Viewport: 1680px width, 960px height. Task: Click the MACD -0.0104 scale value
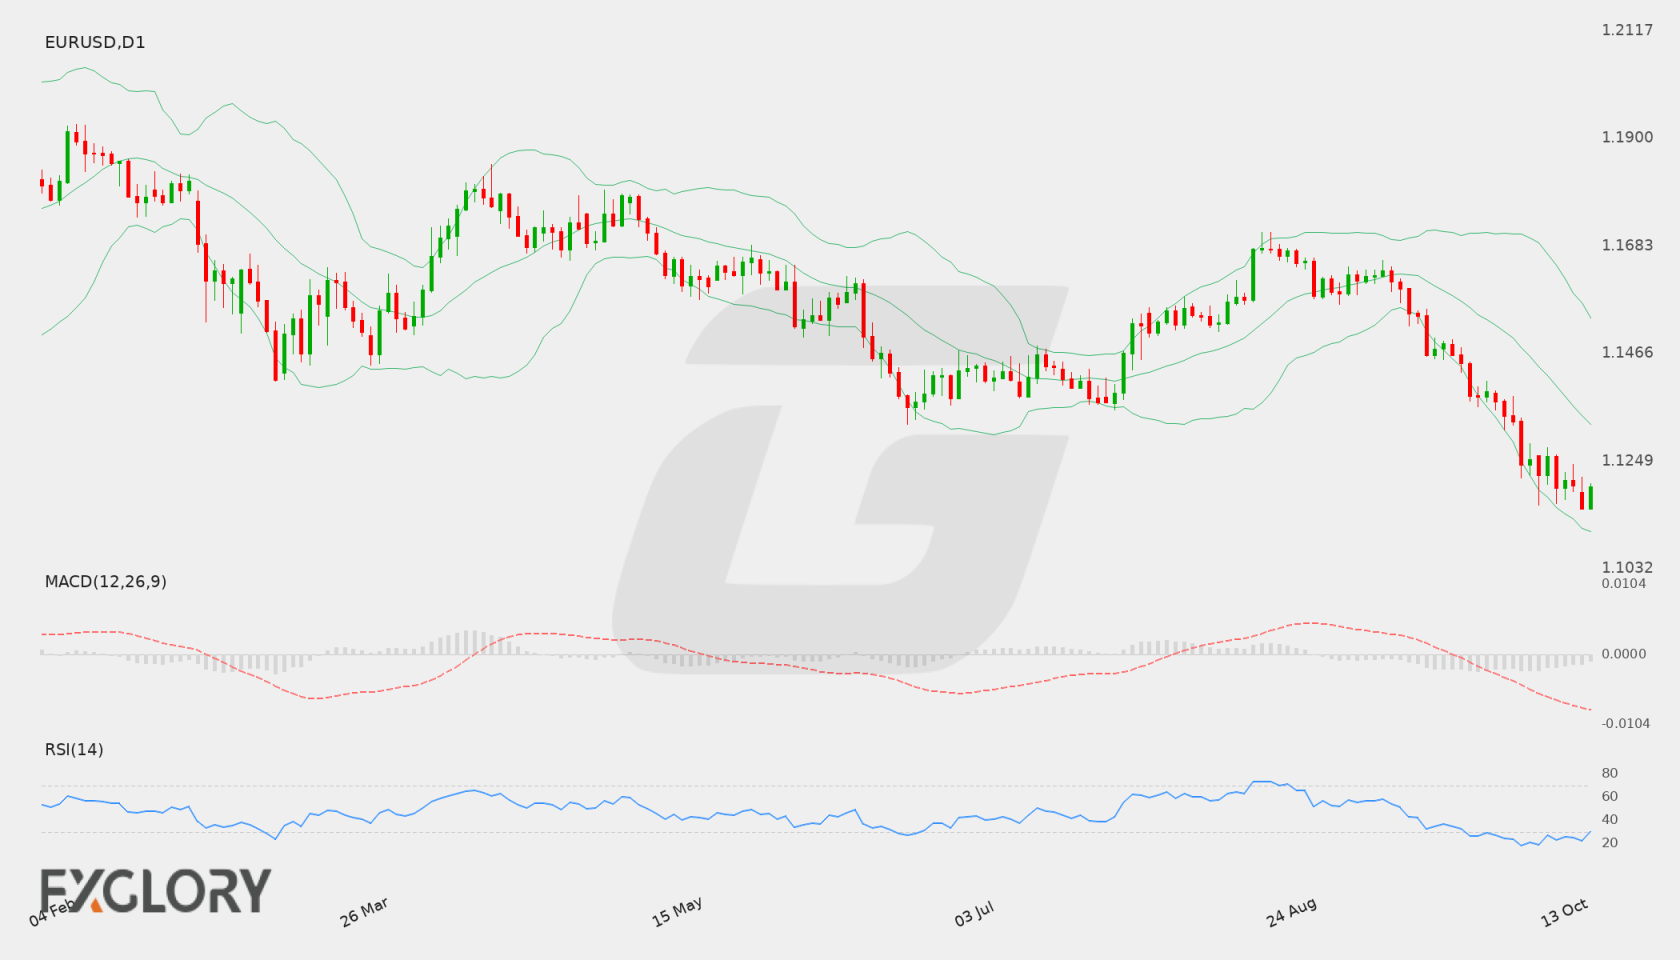1626,723
